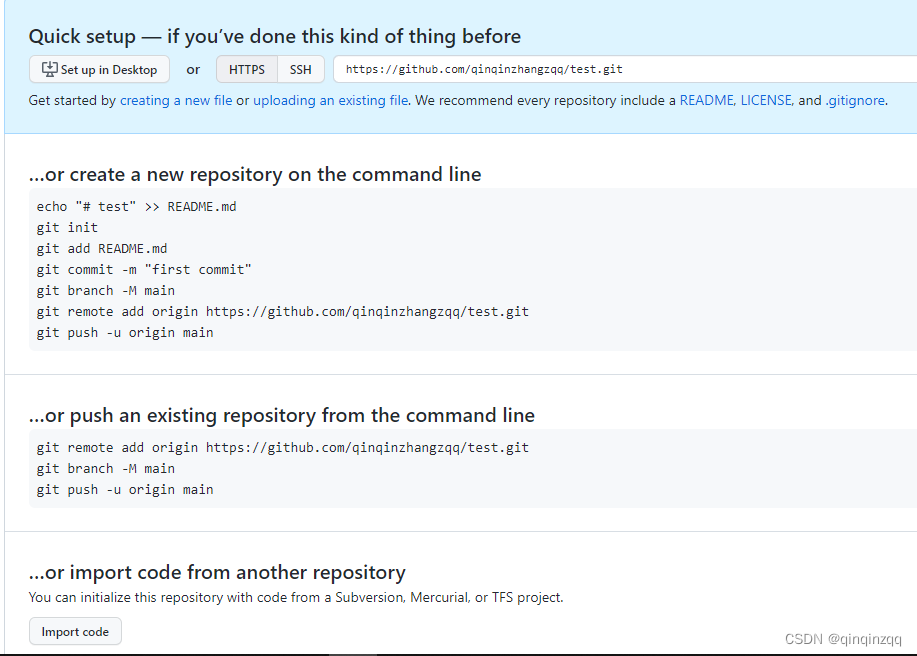Click the Set up in Desktop button

(99, 70)
